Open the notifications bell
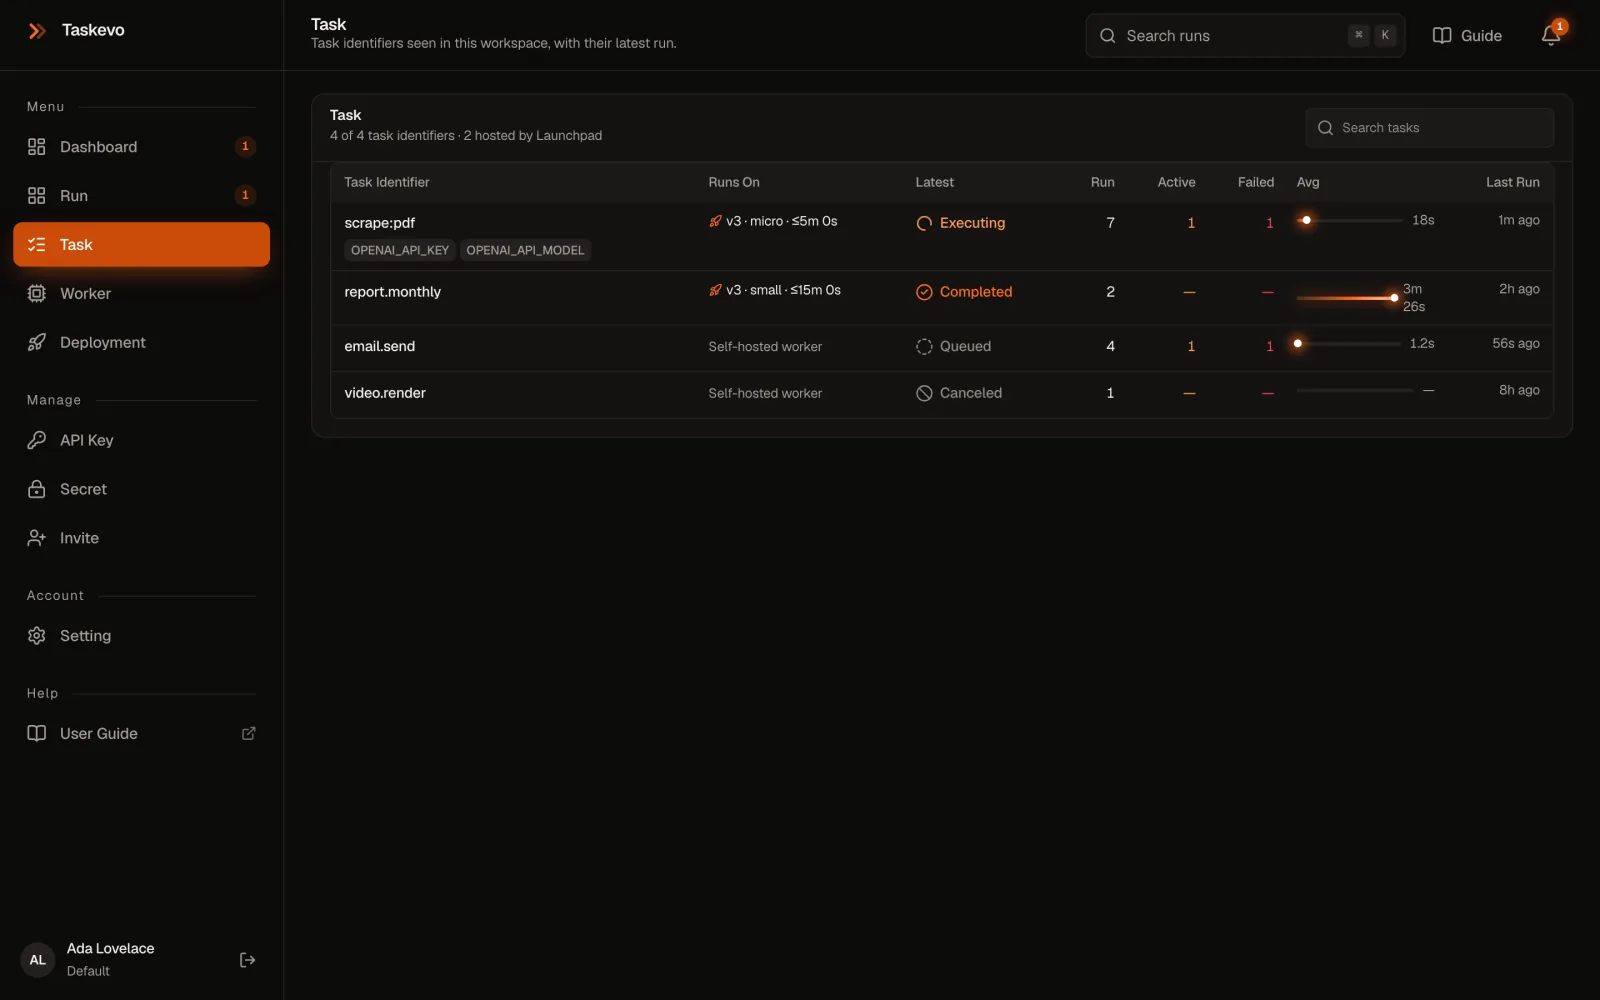Viewport: 1600px width, 1000px height. pyautogui.click(x=1551, y=36)
